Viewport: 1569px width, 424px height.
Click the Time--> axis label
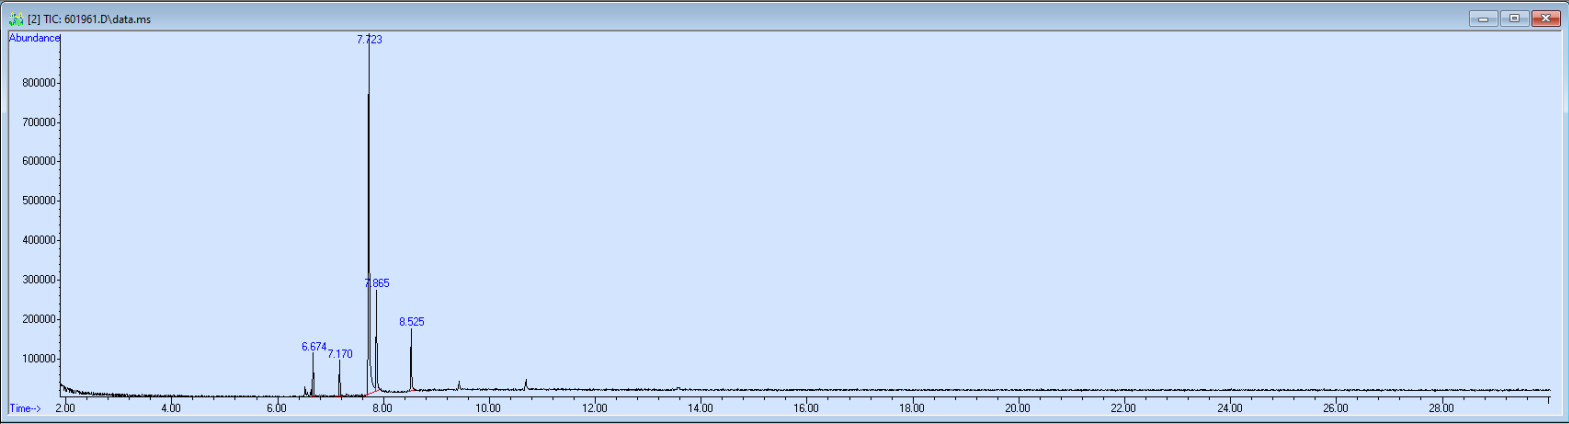point(25,408)
